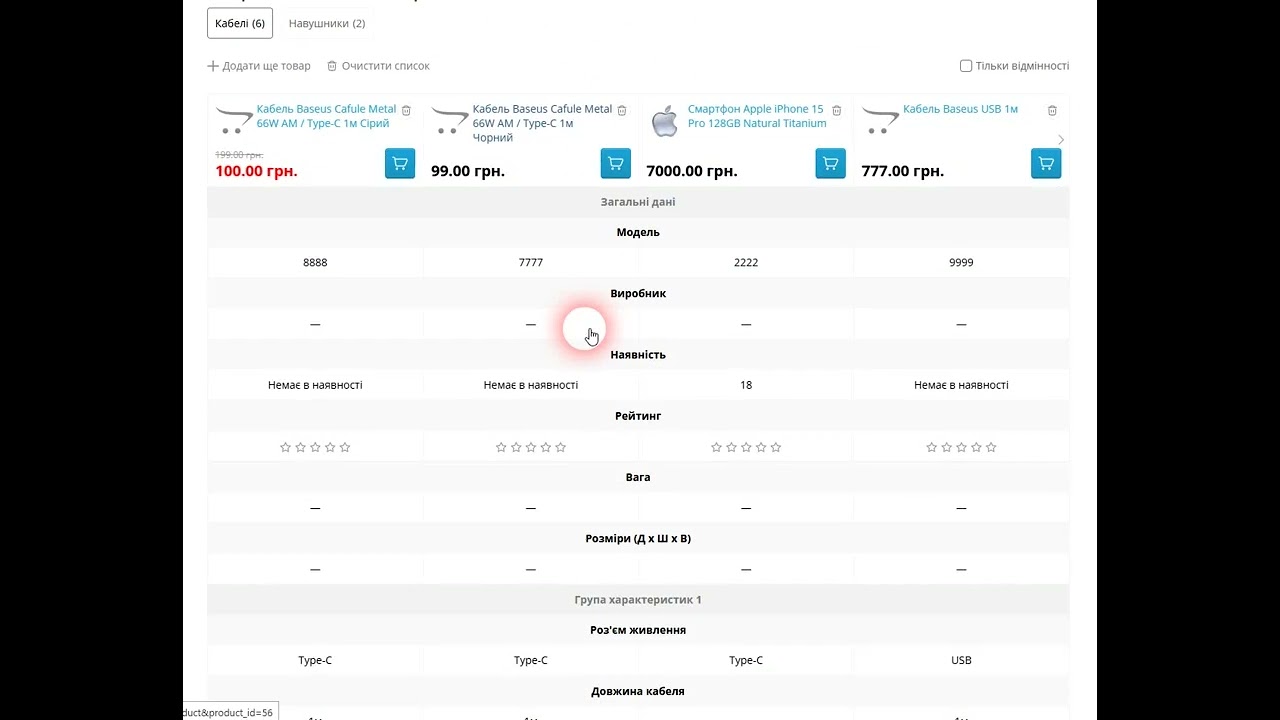This screenshot has width=1280, height=720.
Task: Show next products with right chevron
Action: pyautogui.click(x=1060, y=139)
